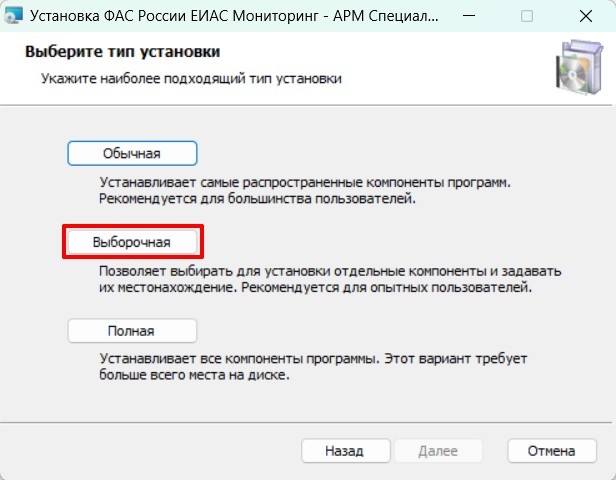The image size is (616, 480).
Task: Click the description starting with 'Позволяет выбирать'
Action: (330, 279)
